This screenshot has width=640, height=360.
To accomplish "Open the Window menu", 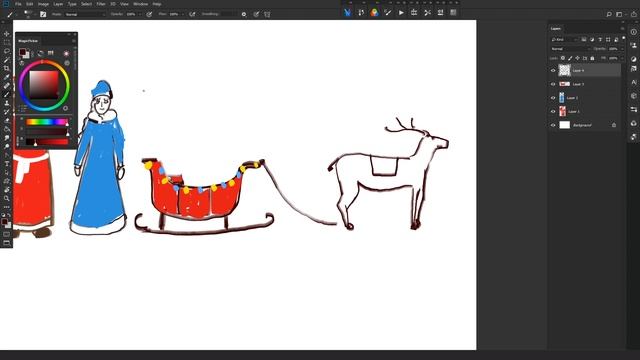I will pos(140,4).
